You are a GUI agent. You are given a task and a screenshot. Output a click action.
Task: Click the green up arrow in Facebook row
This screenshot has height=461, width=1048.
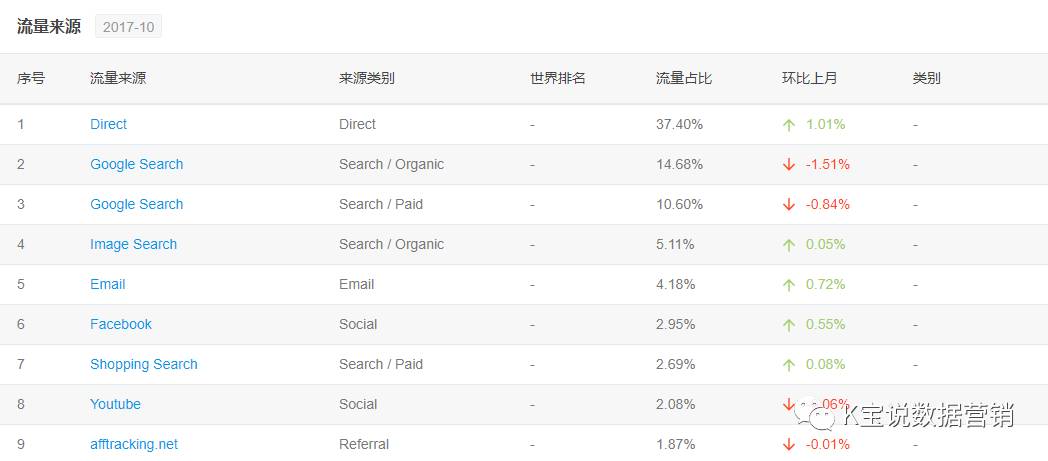789,325
